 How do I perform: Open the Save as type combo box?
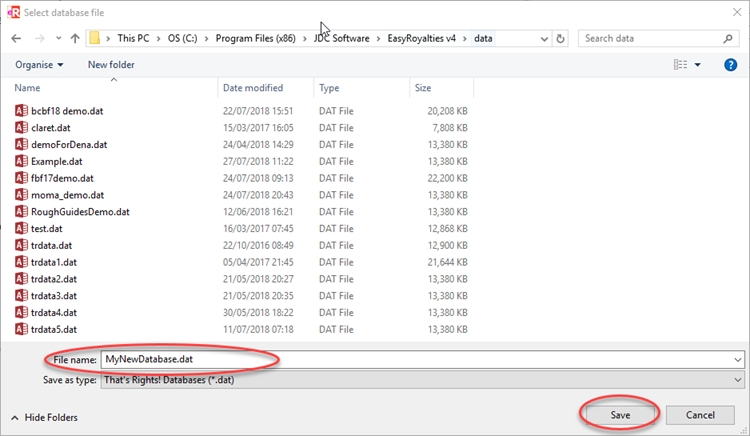422,380
